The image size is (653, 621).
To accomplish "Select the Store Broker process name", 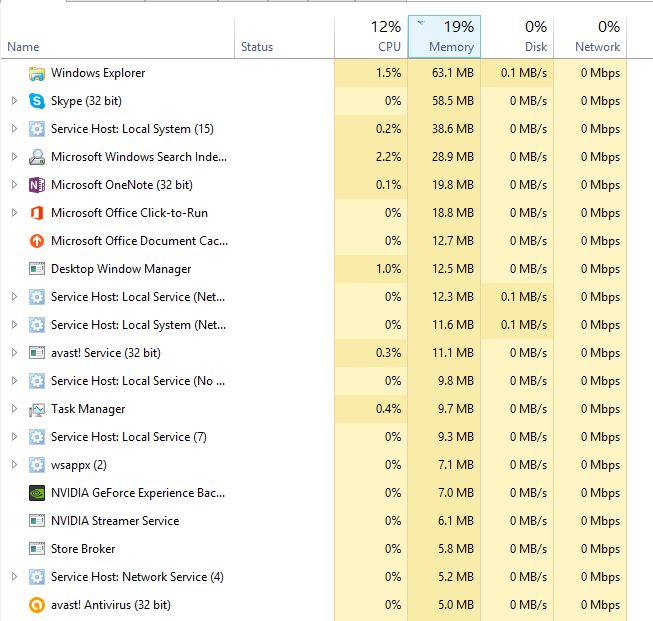I will pyautogui.click(x=83, y=549).
